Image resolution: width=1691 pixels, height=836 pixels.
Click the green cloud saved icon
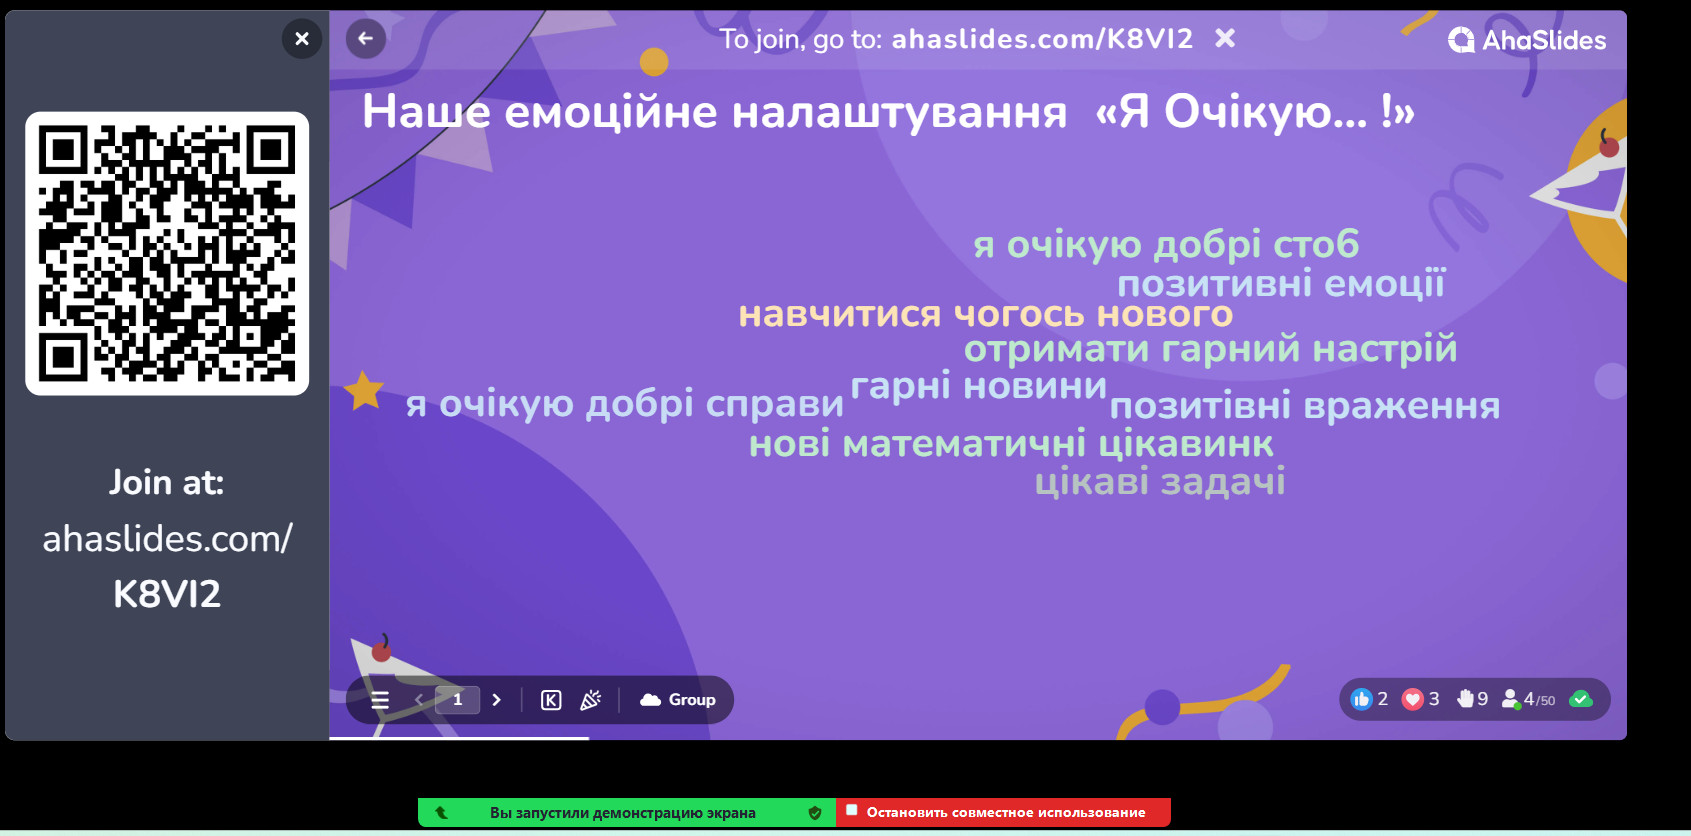[x=1581, y=699]
